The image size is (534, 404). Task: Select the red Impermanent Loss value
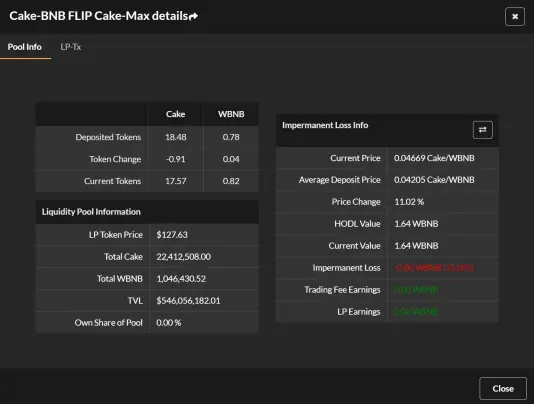click(x=434, y=268)
